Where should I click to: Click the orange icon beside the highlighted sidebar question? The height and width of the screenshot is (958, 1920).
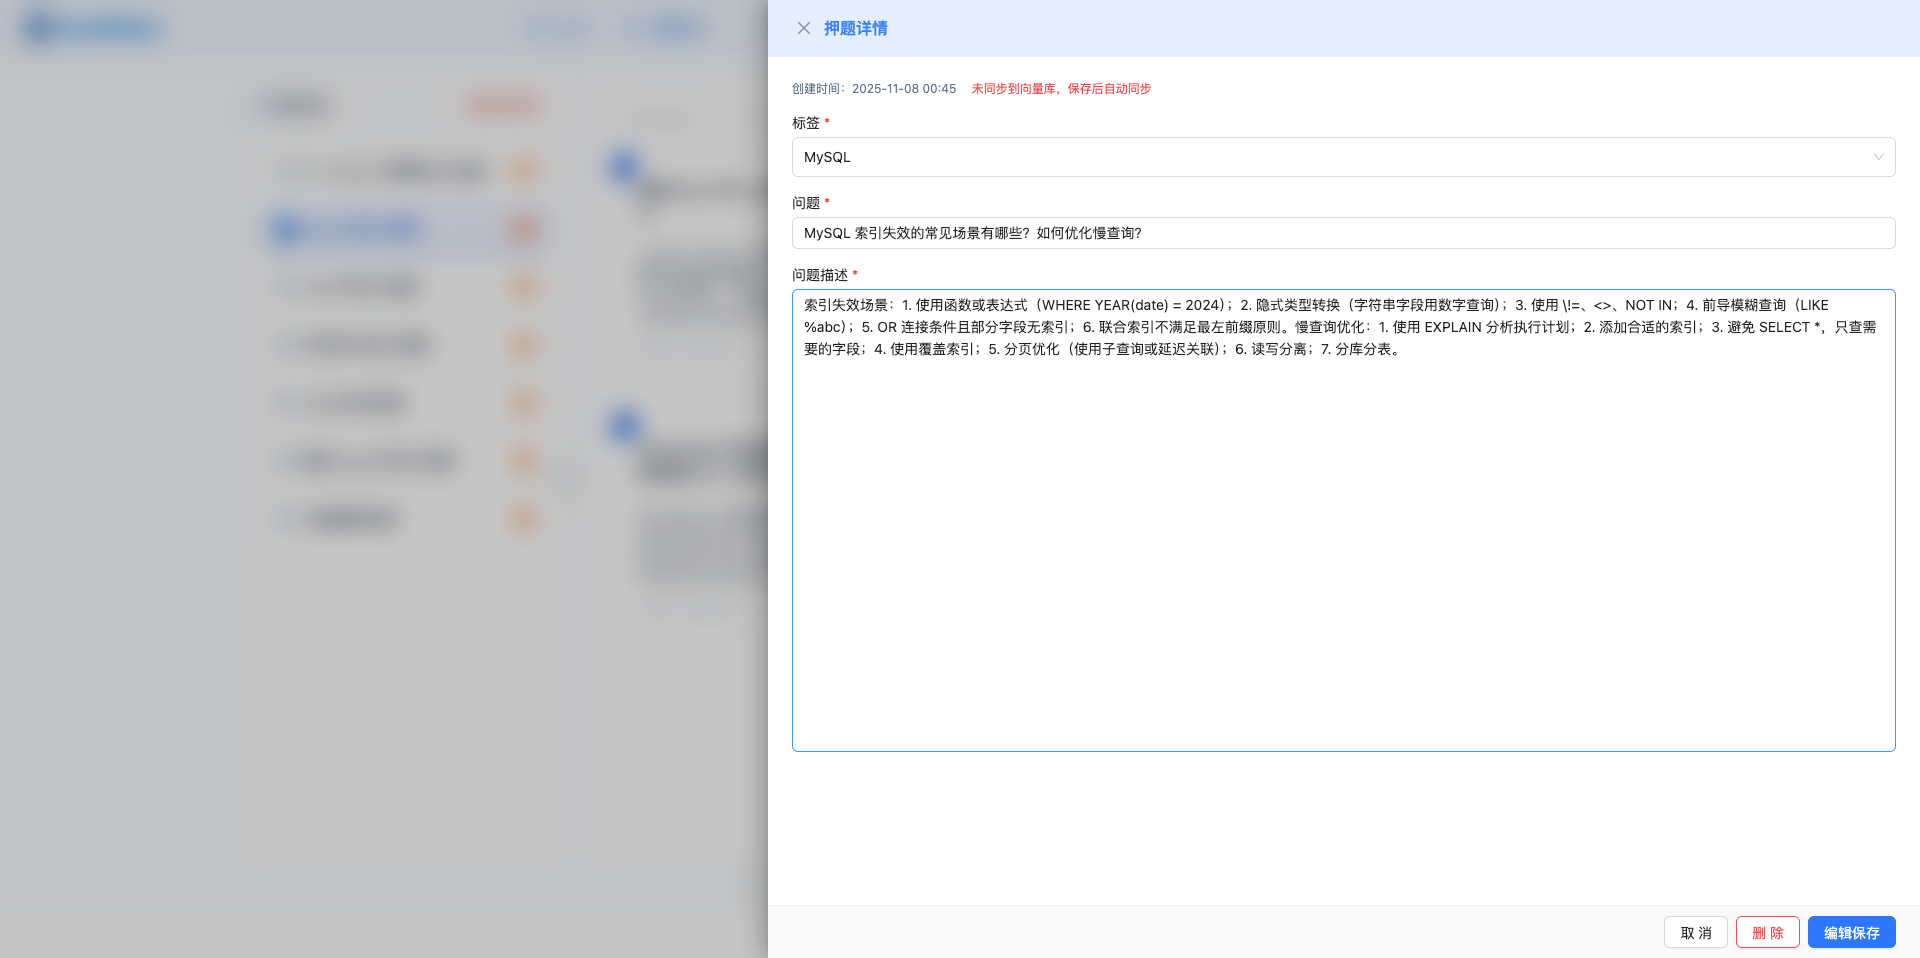524,230
